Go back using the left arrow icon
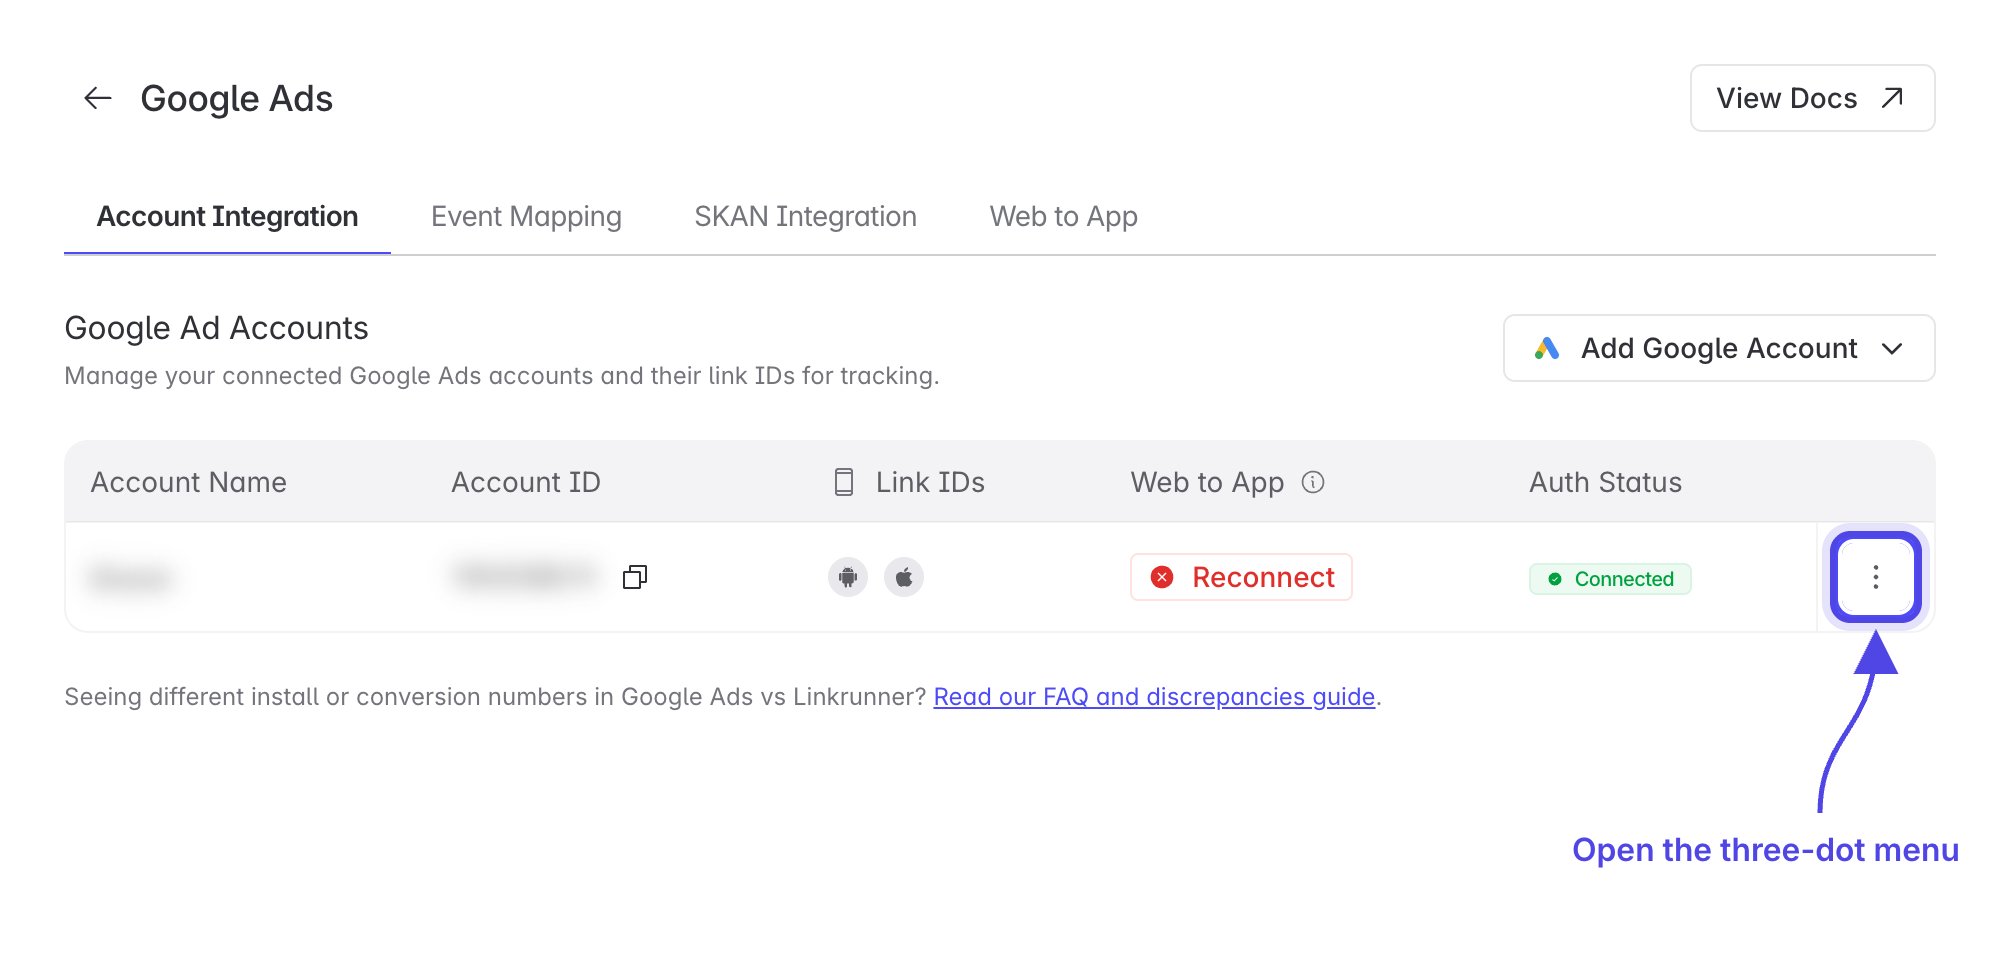Viewport: 2000px width, 960px height. pyautogui.click(x=97, y=98)
